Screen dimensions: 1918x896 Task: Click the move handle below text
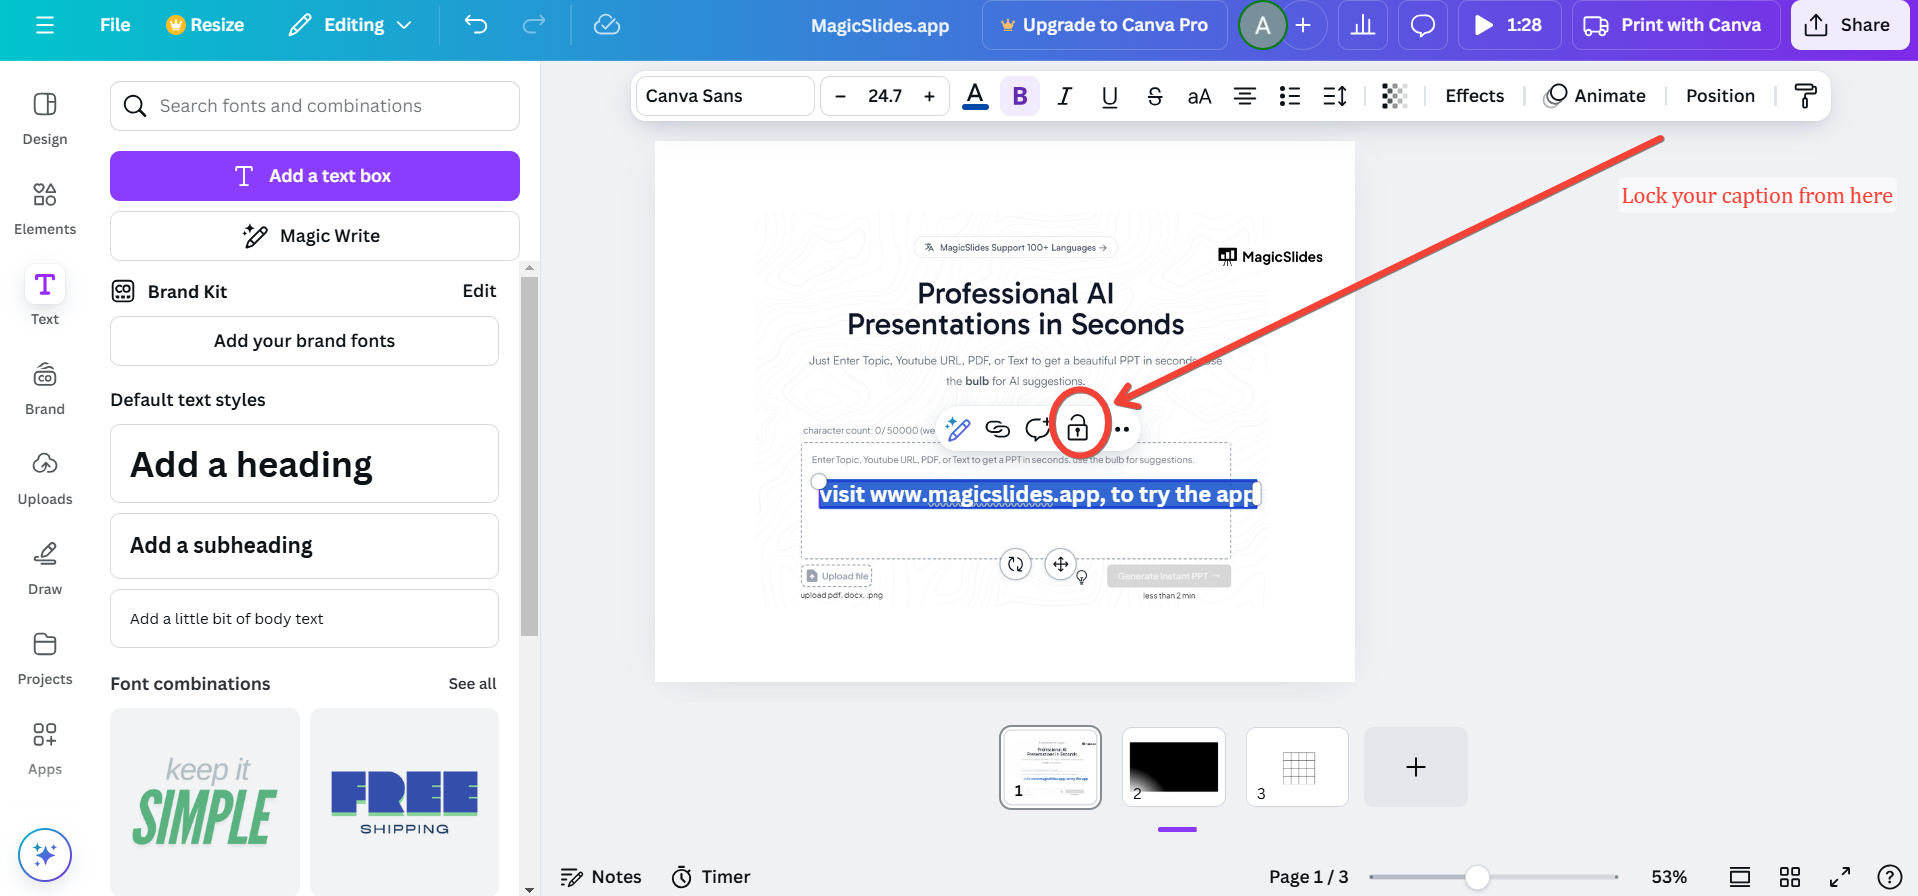pos(1060,564)
